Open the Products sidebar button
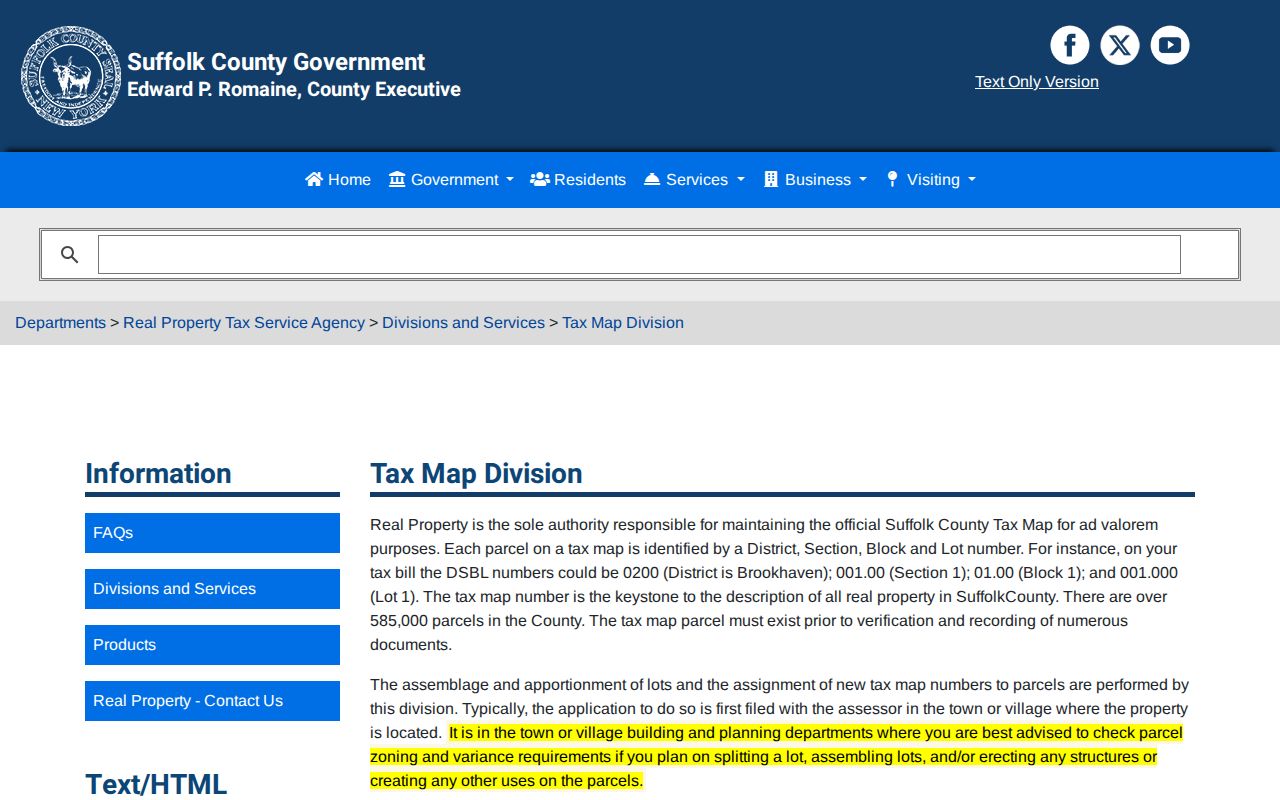This screenshot has height=800, width=1280. [212, 645]
